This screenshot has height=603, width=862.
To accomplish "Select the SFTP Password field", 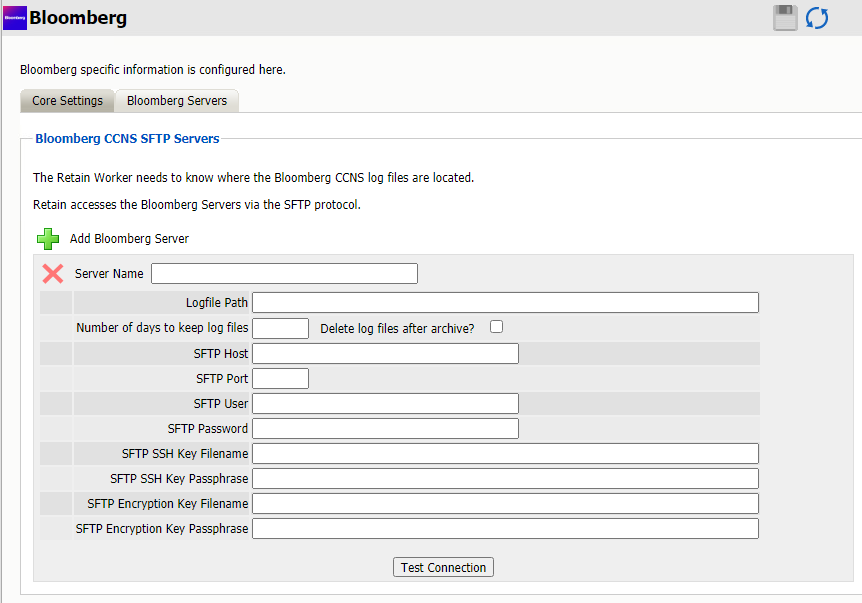I will pos(385,428).
